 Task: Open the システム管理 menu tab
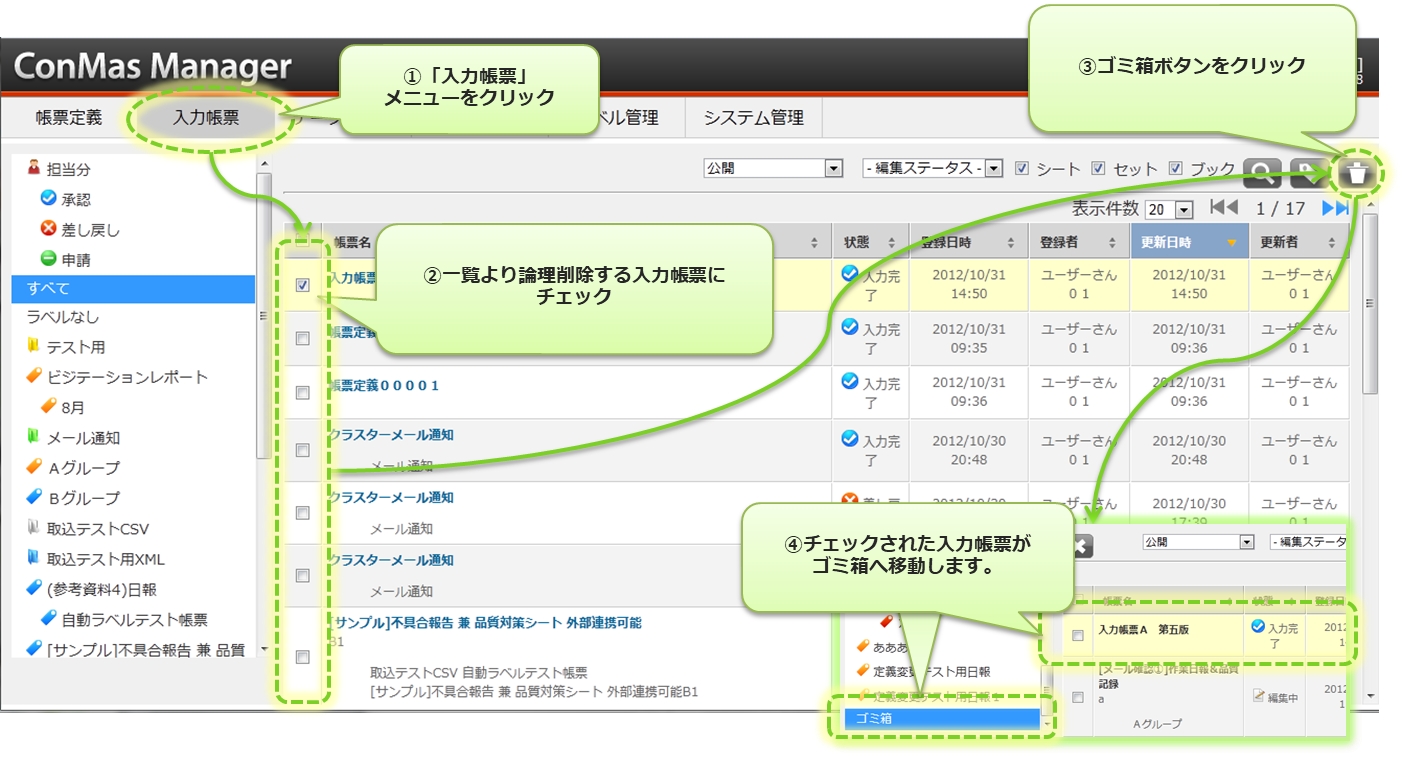click(753, 117)
